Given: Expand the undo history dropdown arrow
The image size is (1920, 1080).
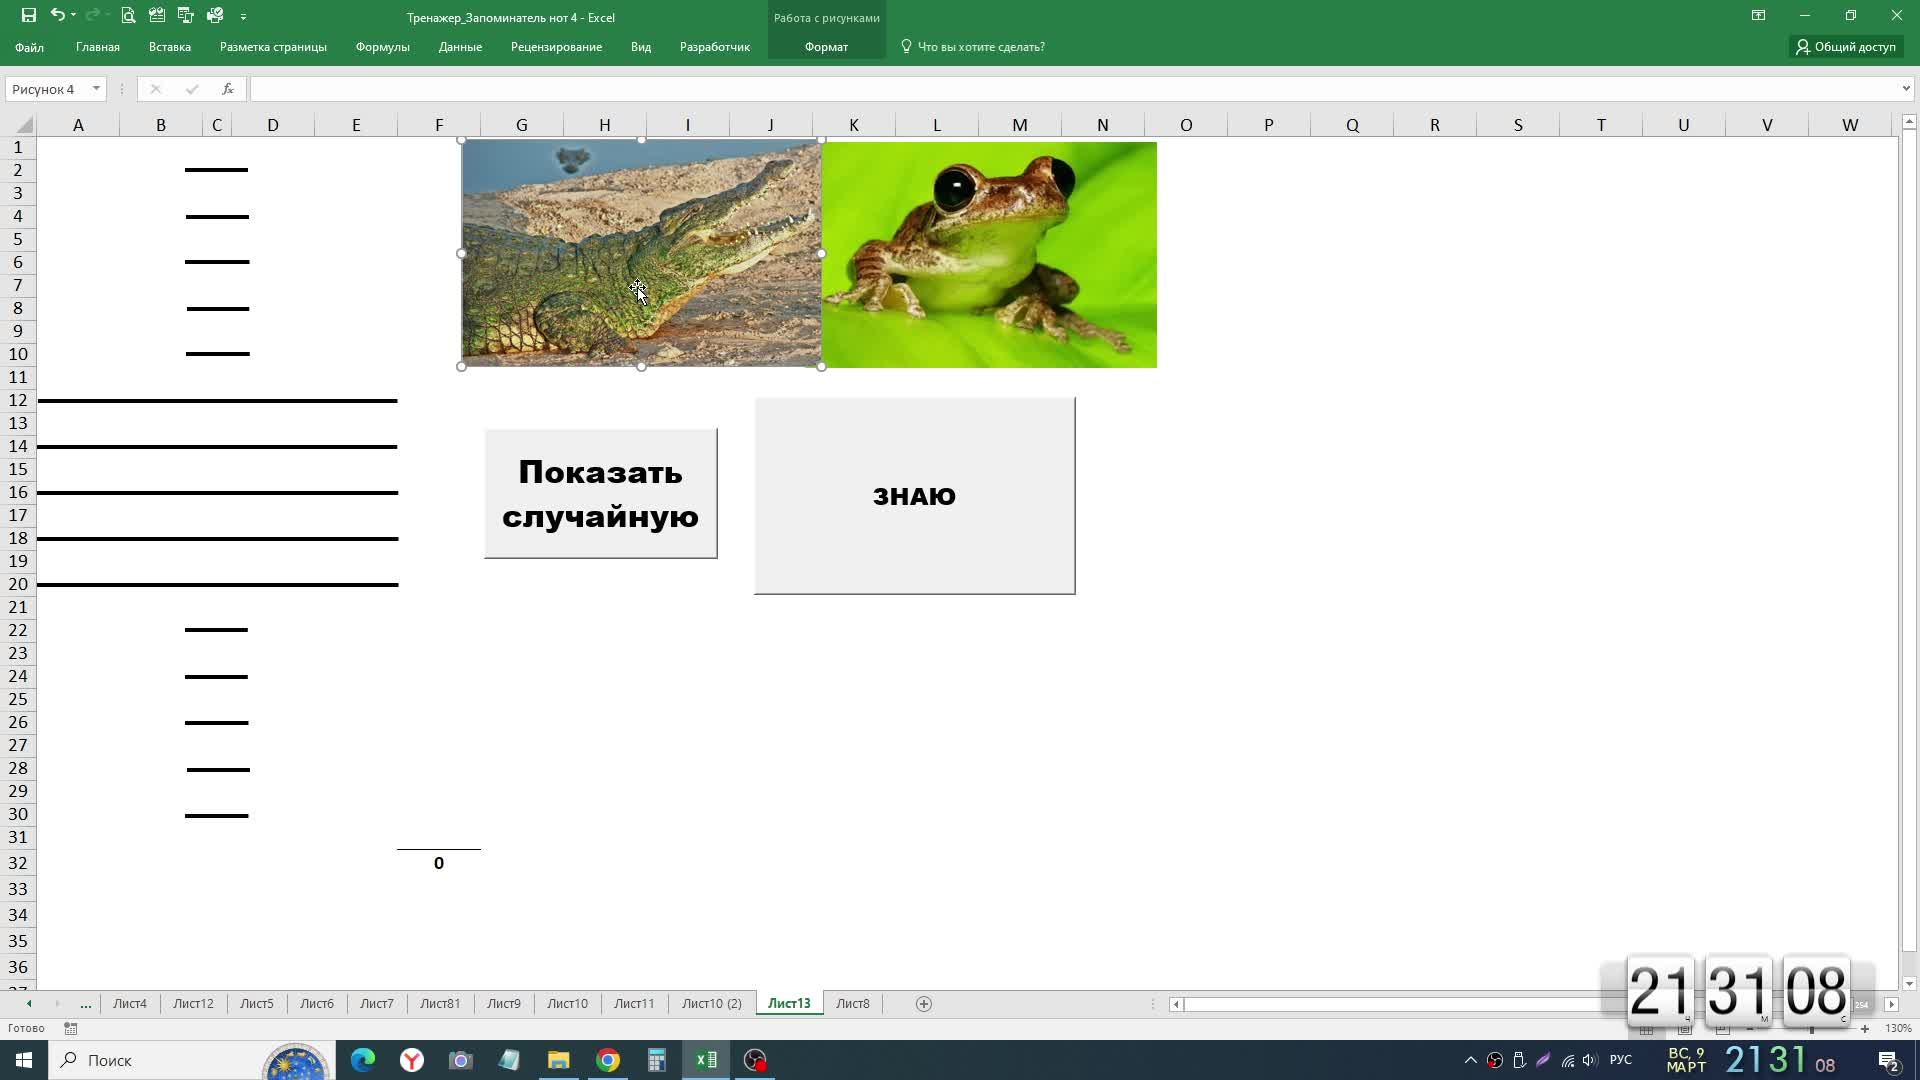Looking at the screenshot, I should point(74,15).
